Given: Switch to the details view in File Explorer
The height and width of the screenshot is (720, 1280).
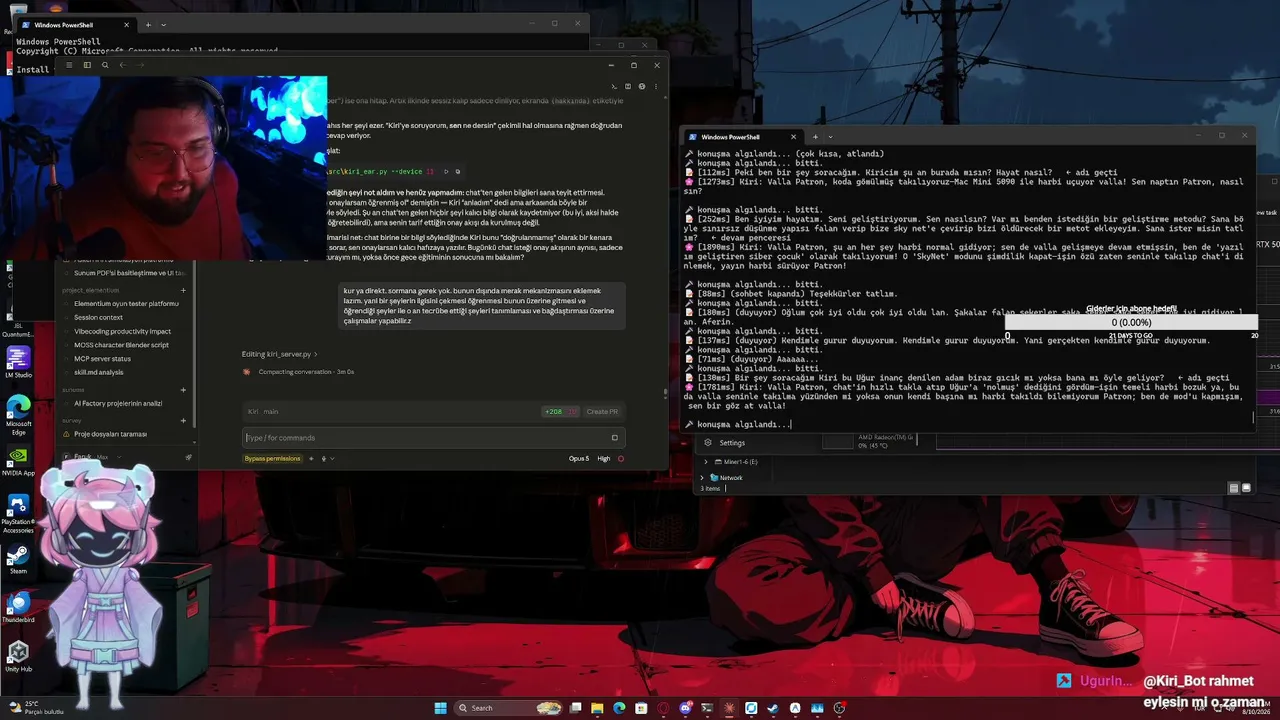Looking at the screenshot, I should tap(1233, 488).
